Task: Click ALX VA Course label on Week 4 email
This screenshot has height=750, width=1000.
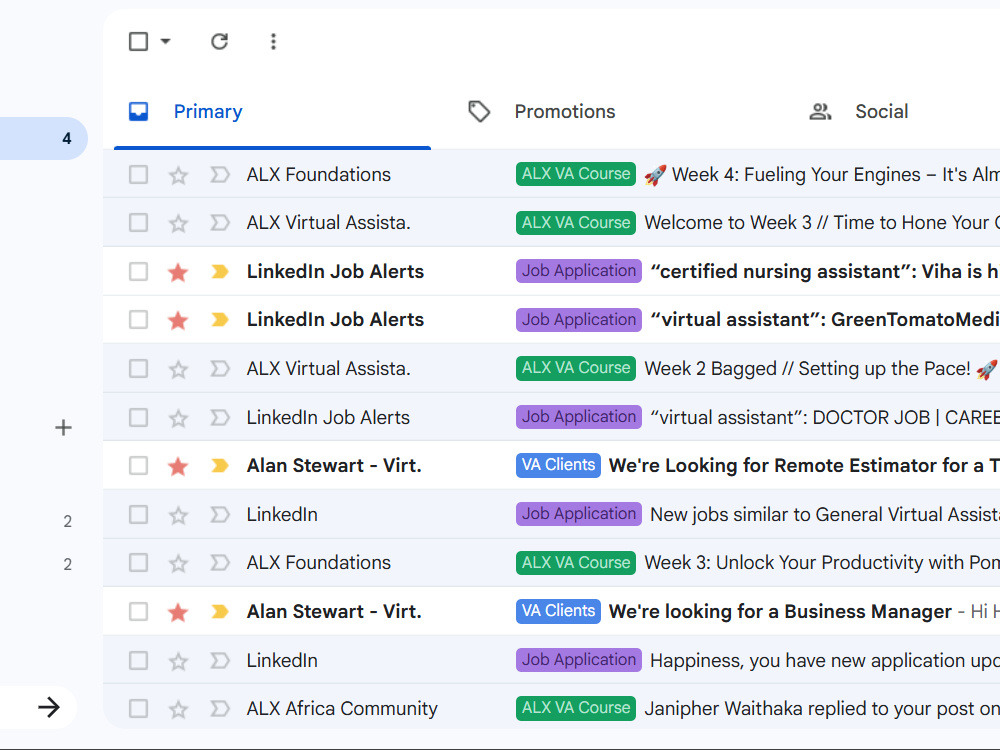Action: point(576,174)
